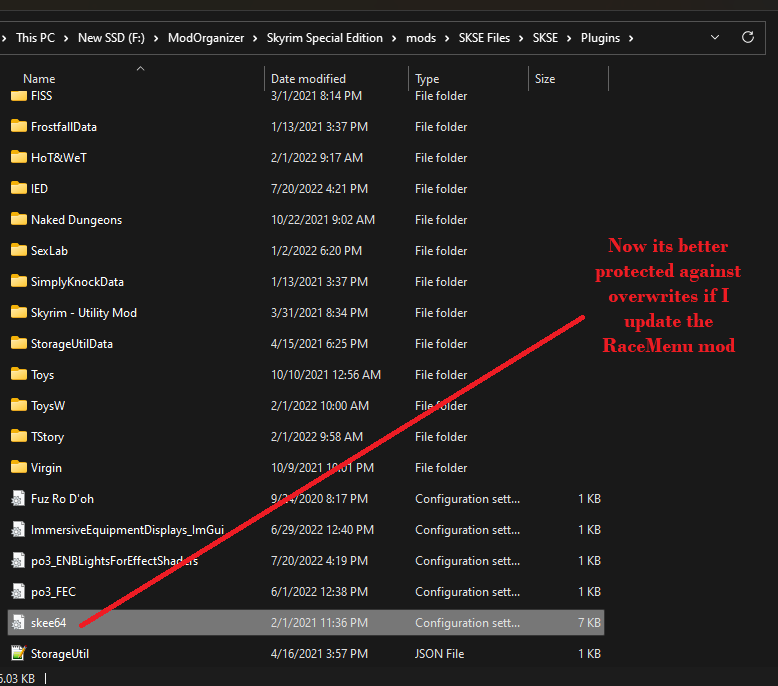Expand chevron after Plugins breadcrumb

(x=631, y=38)
